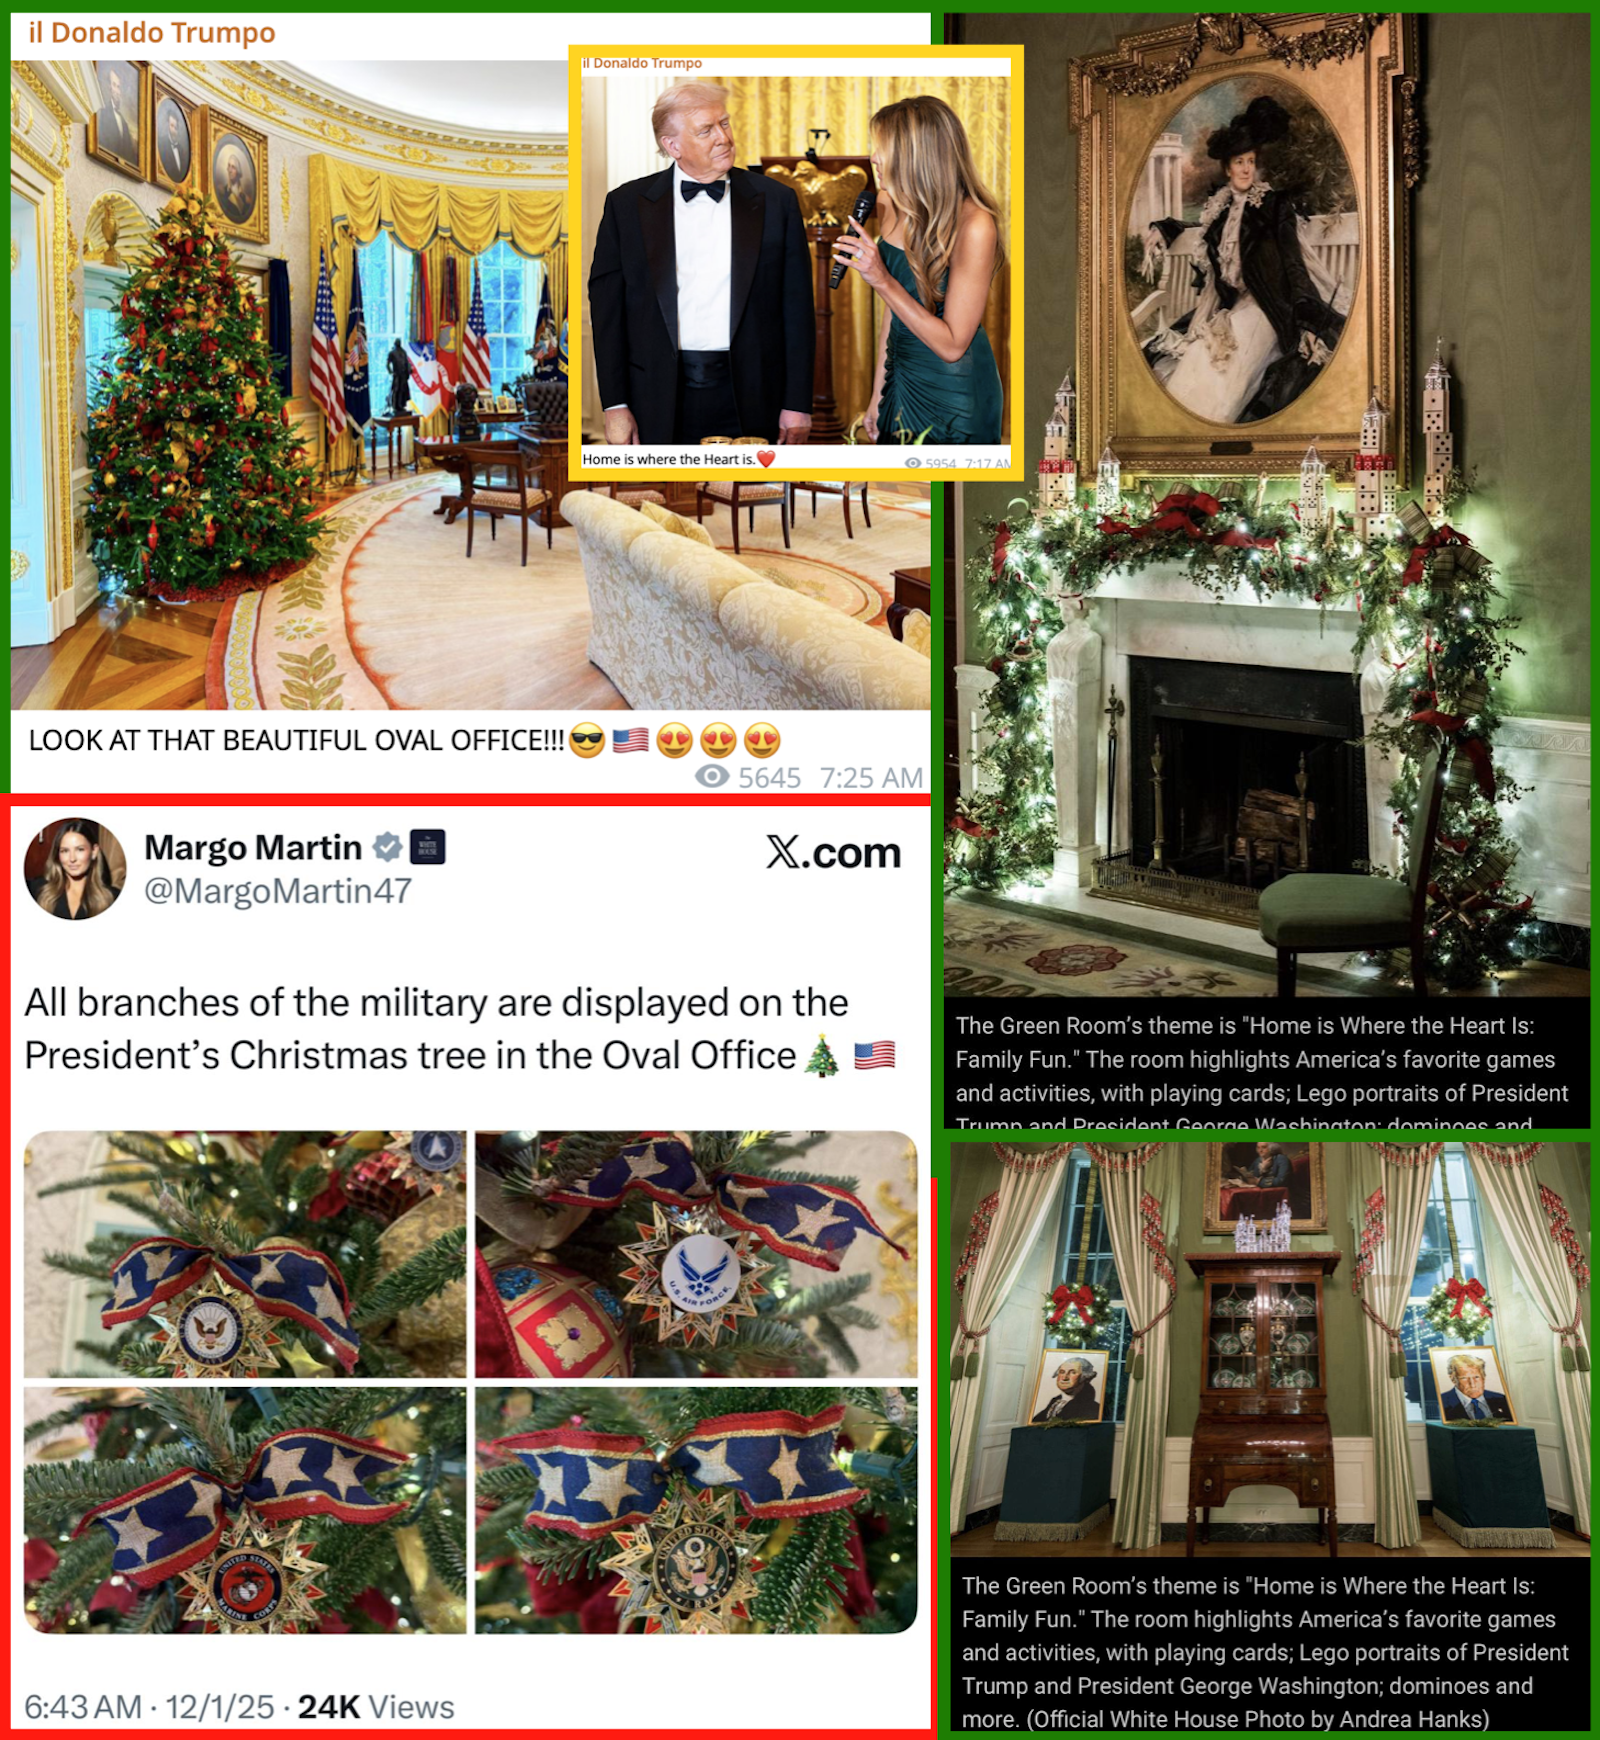Click the blue verified badge beside Margo Martin

pyautogui.click(x=388, y=847)
